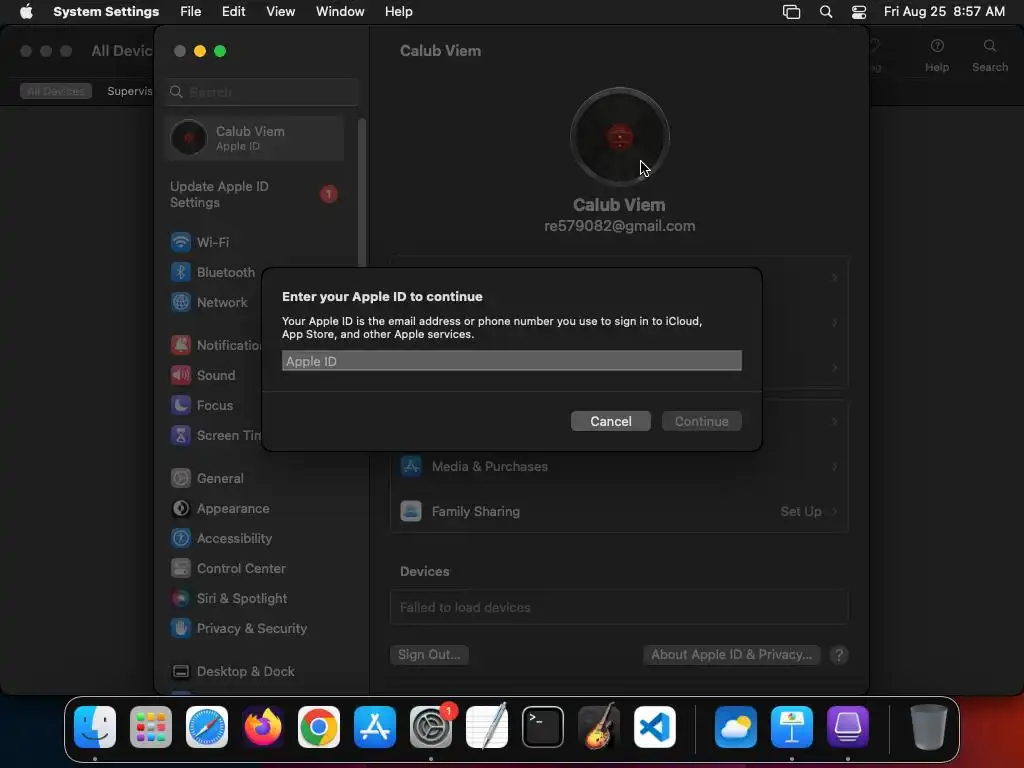Click the sidebar scrollbar
1024x768 pixels.
pyautogui.click(x=361, y=192)
